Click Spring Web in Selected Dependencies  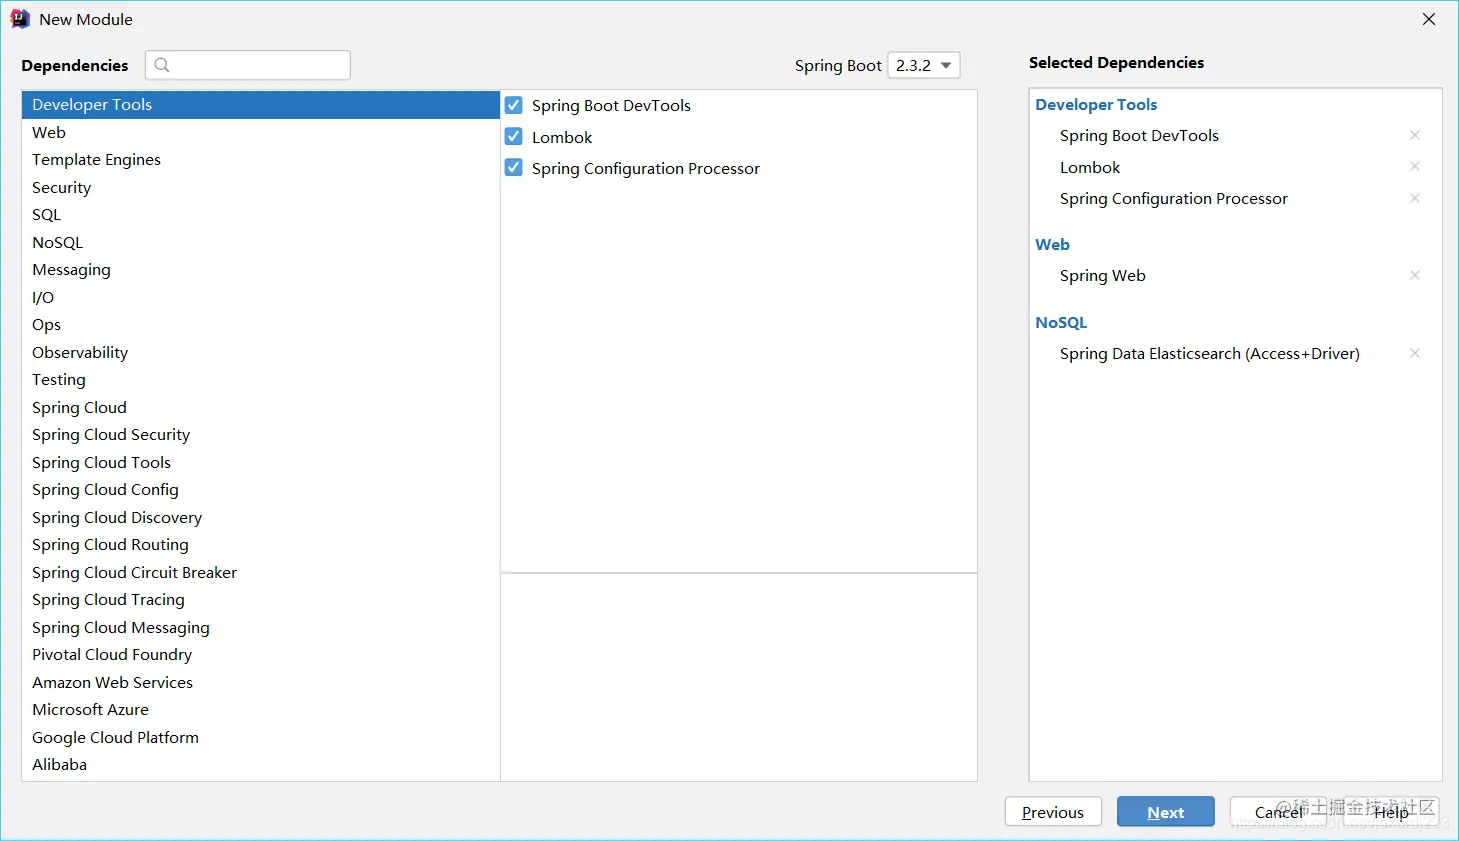(x=1103, y=276)
